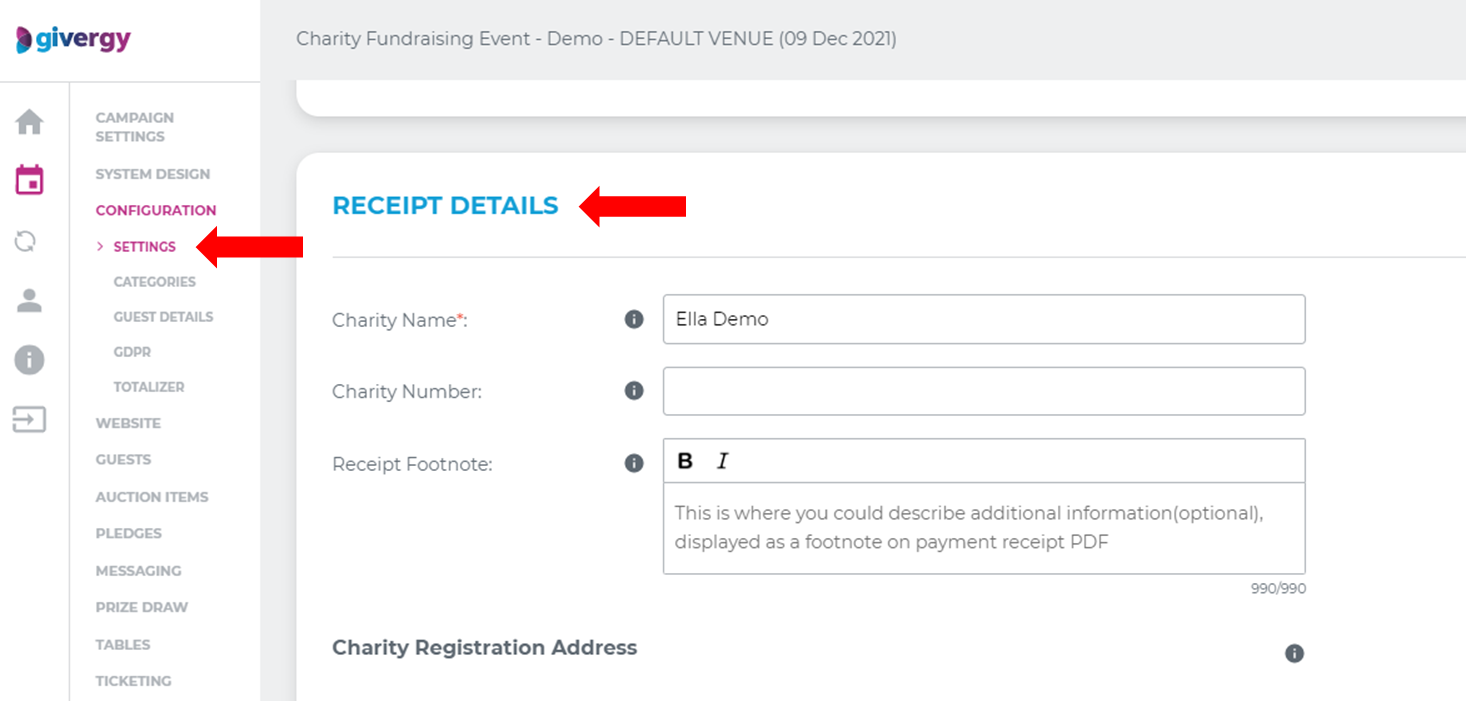Screen dimensions: 1466x701
Task: Click the Logout icon at the sidebar bottom
Action: click(29, 420)
